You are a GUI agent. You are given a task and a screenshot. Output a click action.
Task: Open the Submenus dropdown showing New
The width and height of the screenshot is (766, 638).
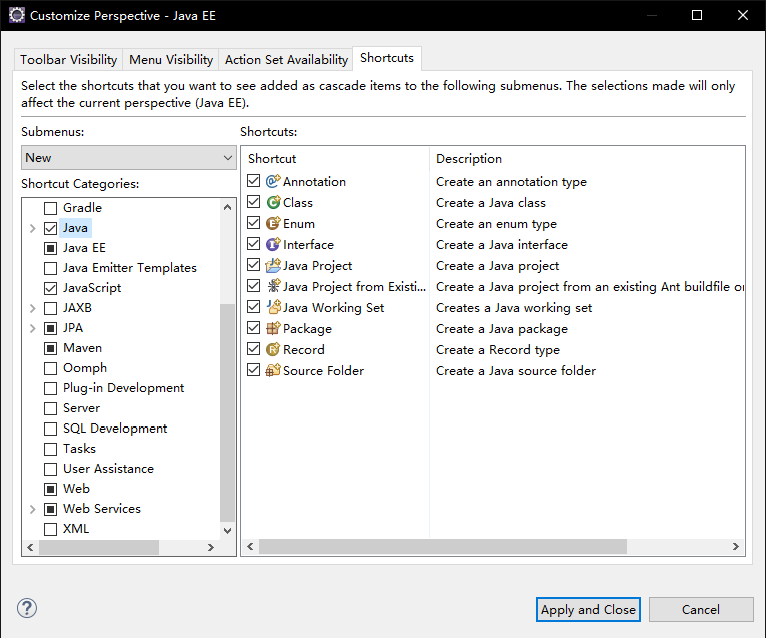click(x=129, y=157)
